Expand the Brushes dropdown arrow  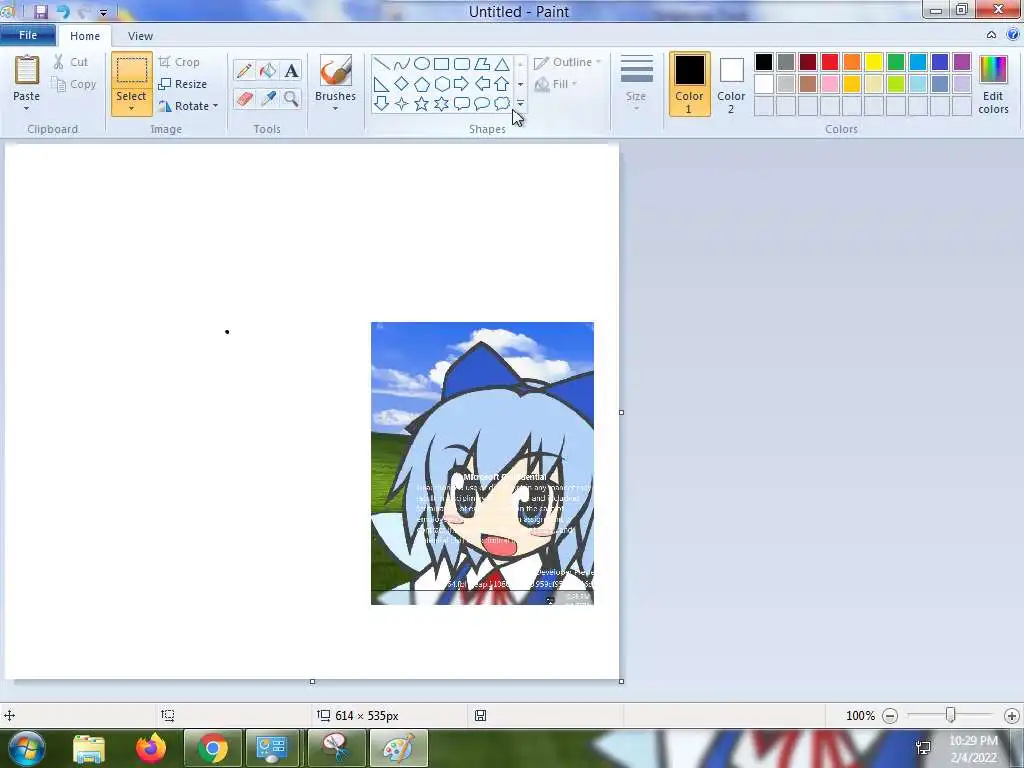coord(335,108)
